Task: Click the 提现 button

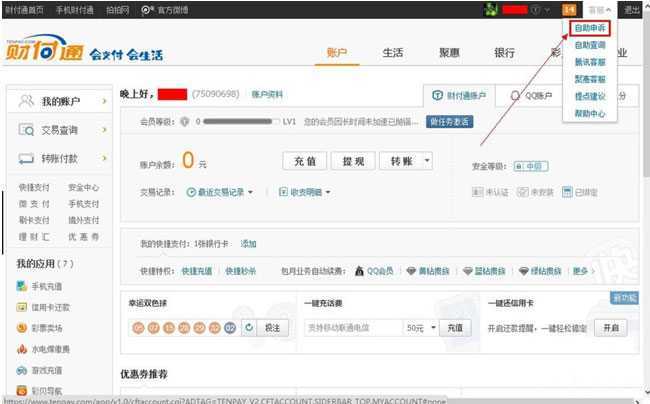Action: click(353, 161)
